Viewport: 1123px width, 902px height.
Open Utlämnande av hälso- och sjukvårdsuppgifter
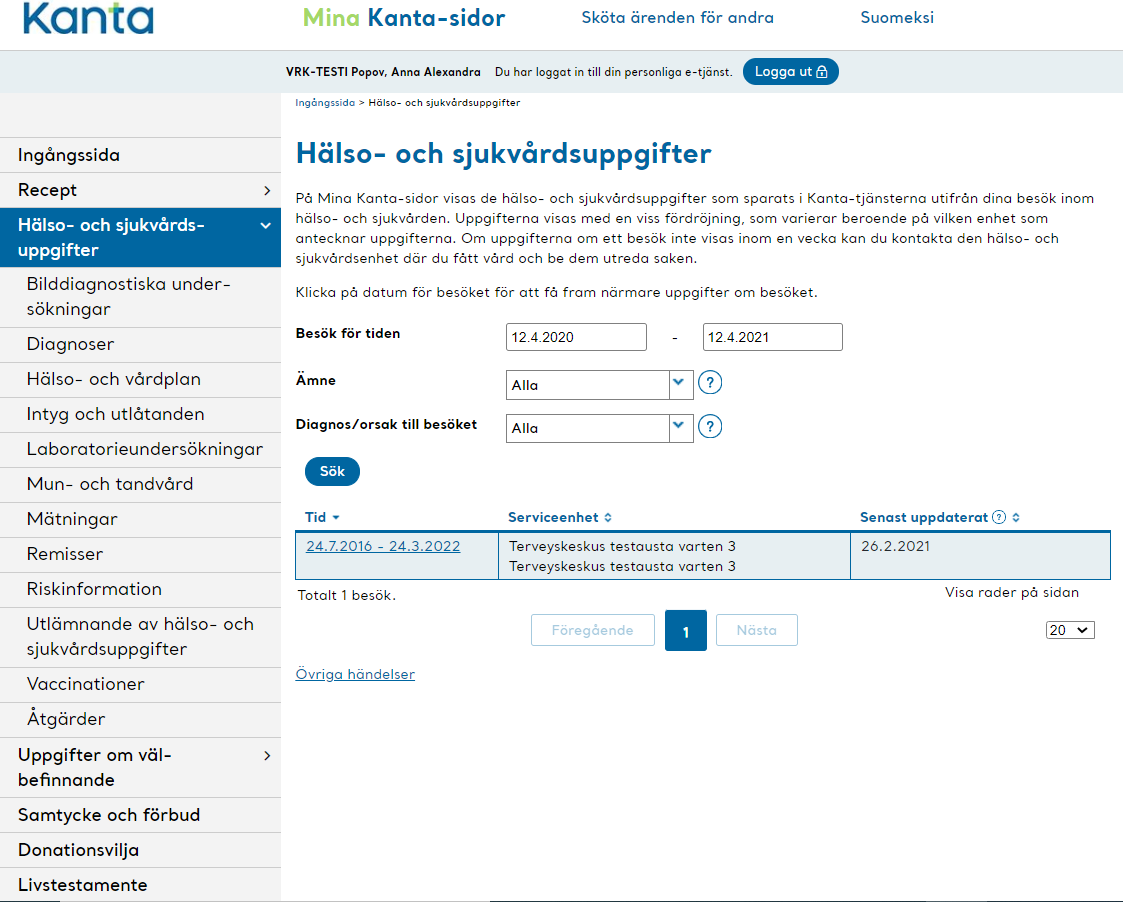(x=140, y=636)
